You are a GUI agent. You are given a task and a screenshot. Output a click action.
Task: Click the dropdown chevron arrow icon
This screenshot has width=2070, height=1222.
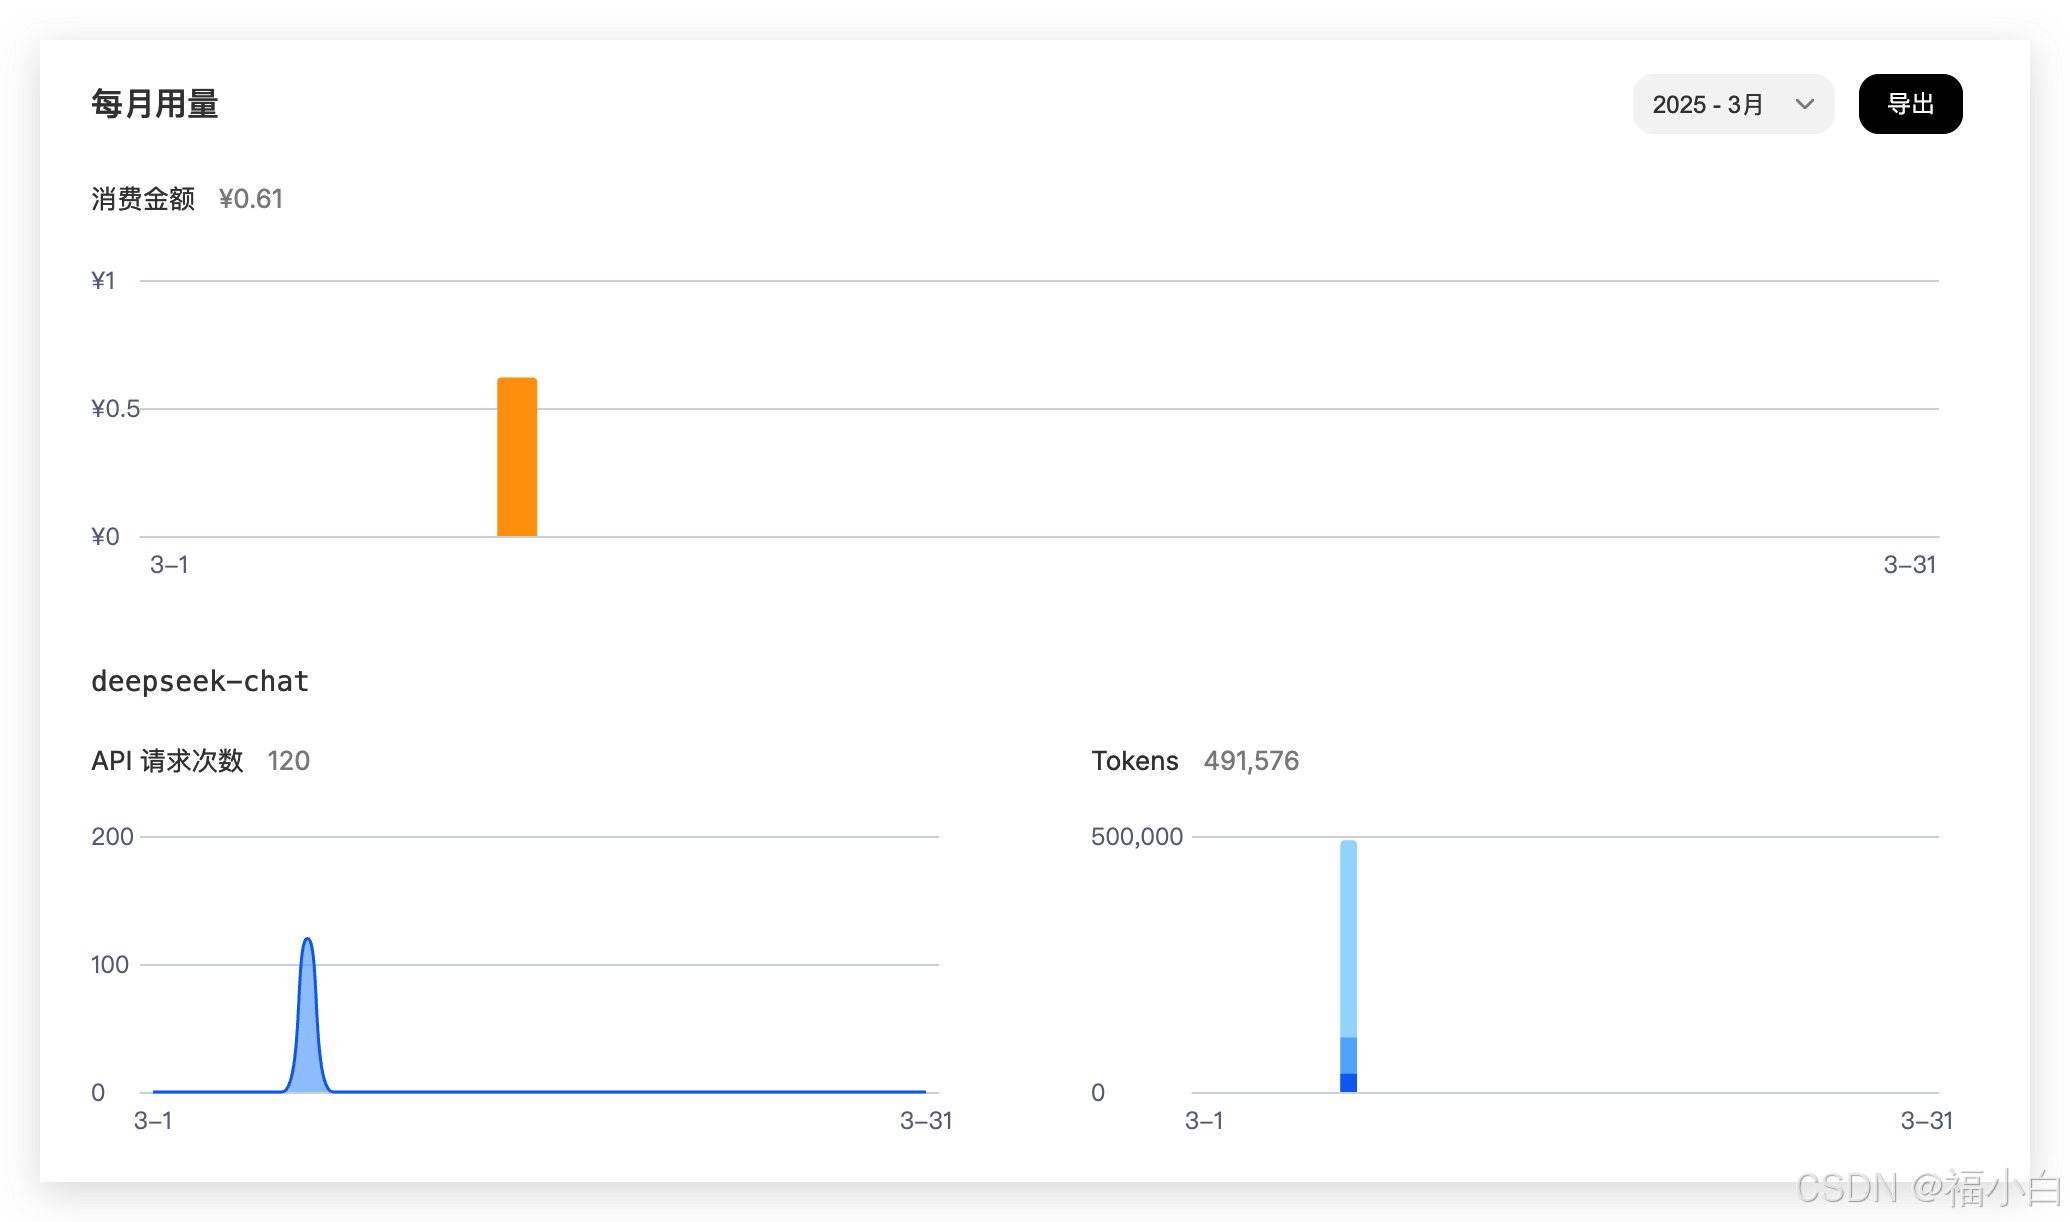point(1804,104)
